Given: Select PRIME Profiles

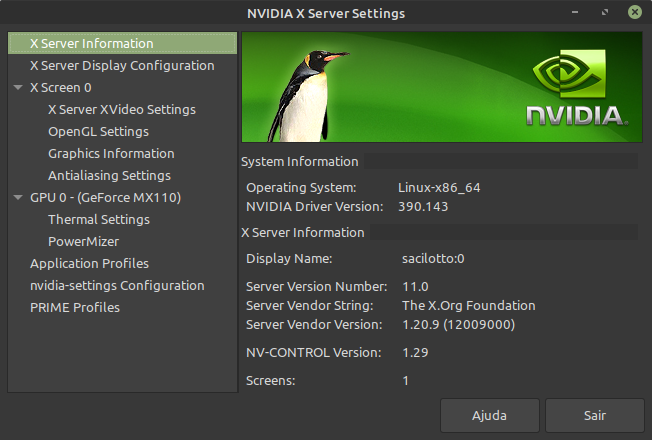Looking at the screenshot, I should 75,308.
